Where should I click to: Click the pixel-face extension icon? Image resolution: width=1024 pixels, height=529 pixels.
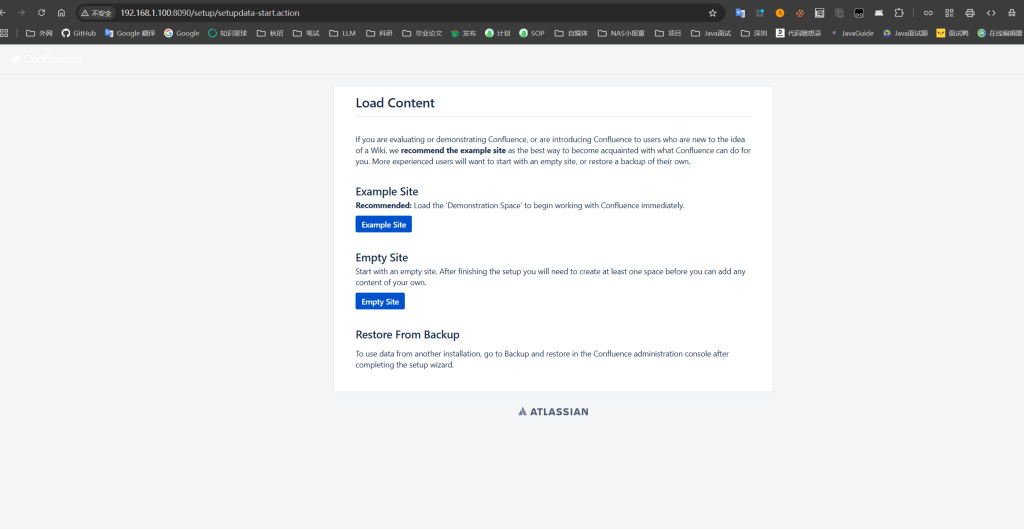click(859, 12)
